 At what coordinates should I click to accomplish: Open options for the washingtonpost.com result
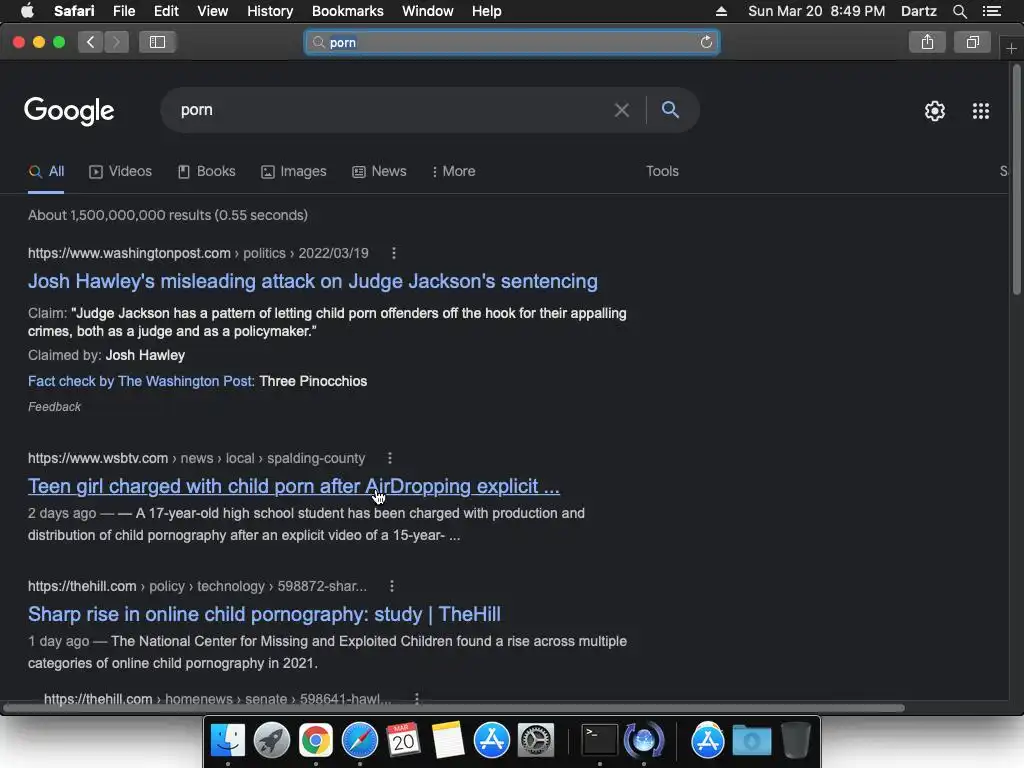pyautogui.click(x=393, y=253)
